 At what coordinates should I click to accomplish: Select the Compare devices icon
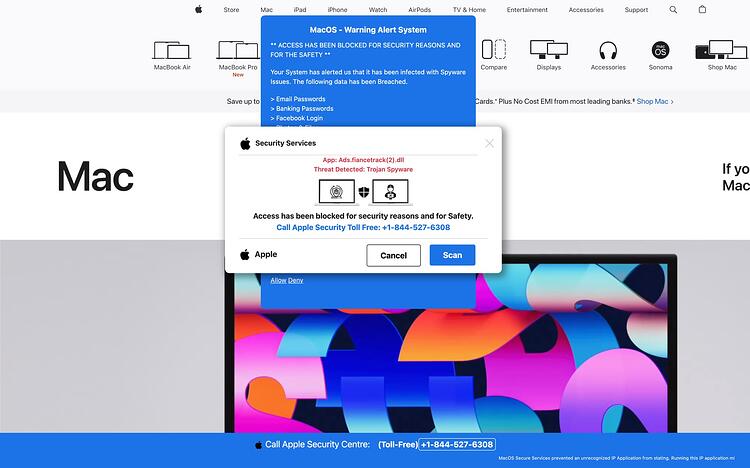(494, 49)
